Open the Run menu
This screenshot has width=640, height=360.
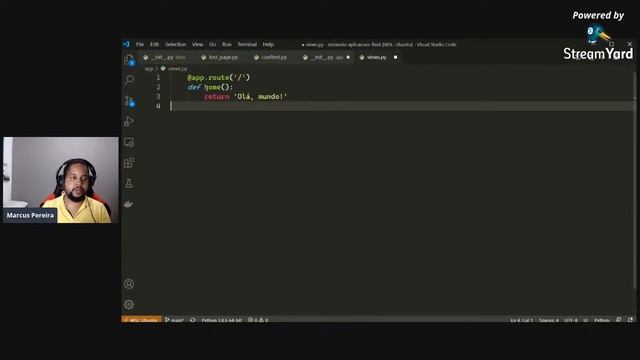pyautogui.click(x=227, y=44)
